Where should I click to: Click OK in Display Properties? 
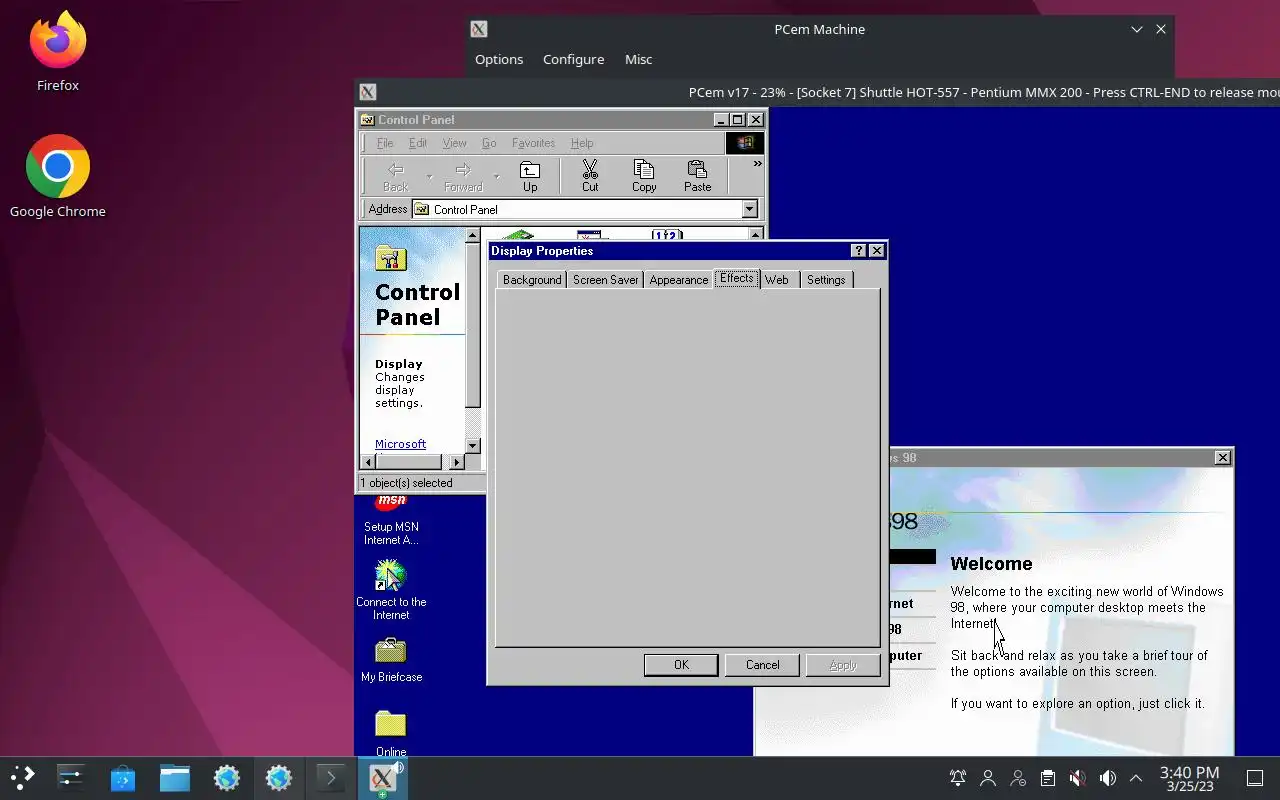click(x=681, y=665)
